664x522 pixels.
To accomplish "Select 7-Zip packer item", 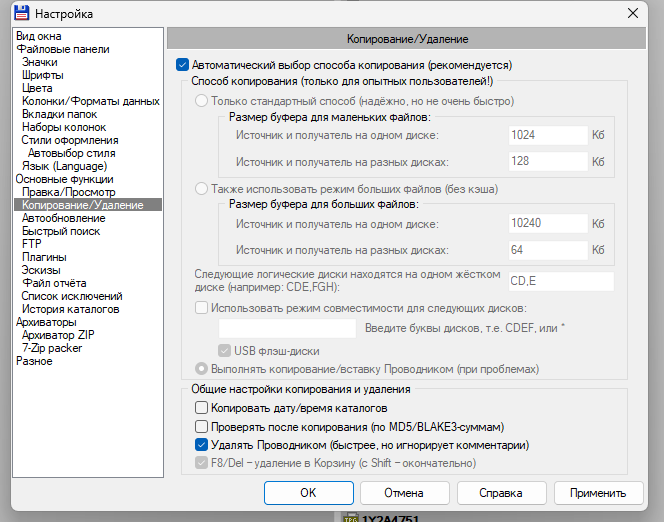I will pyautogui.click(x=52, y=348).
